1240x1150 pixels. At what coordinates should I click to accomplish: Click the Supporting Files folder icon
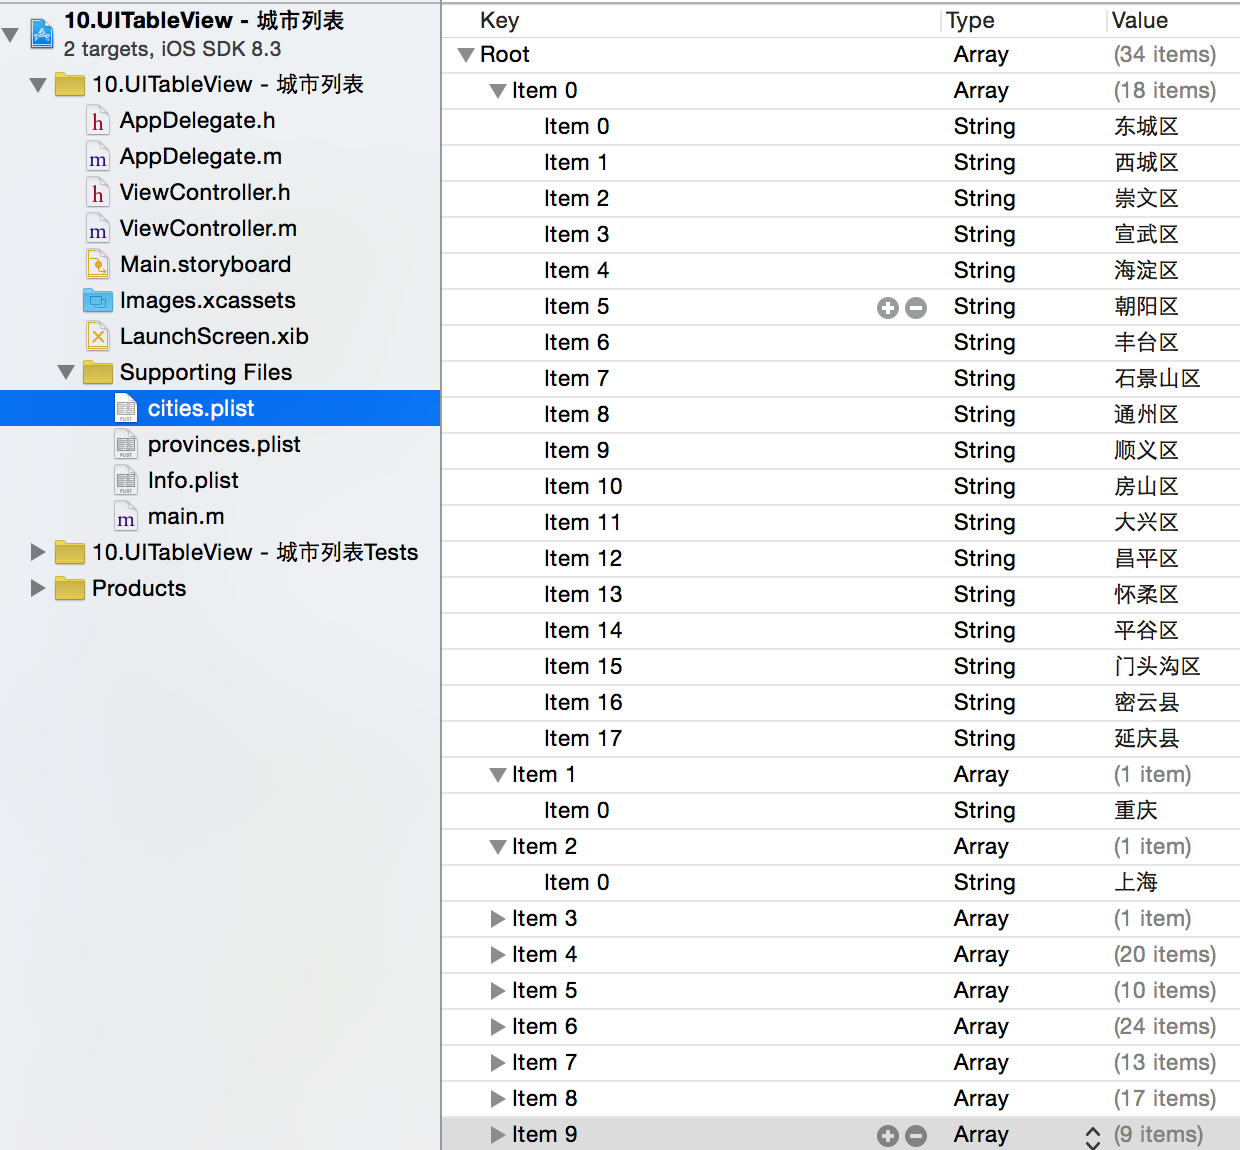98,373
